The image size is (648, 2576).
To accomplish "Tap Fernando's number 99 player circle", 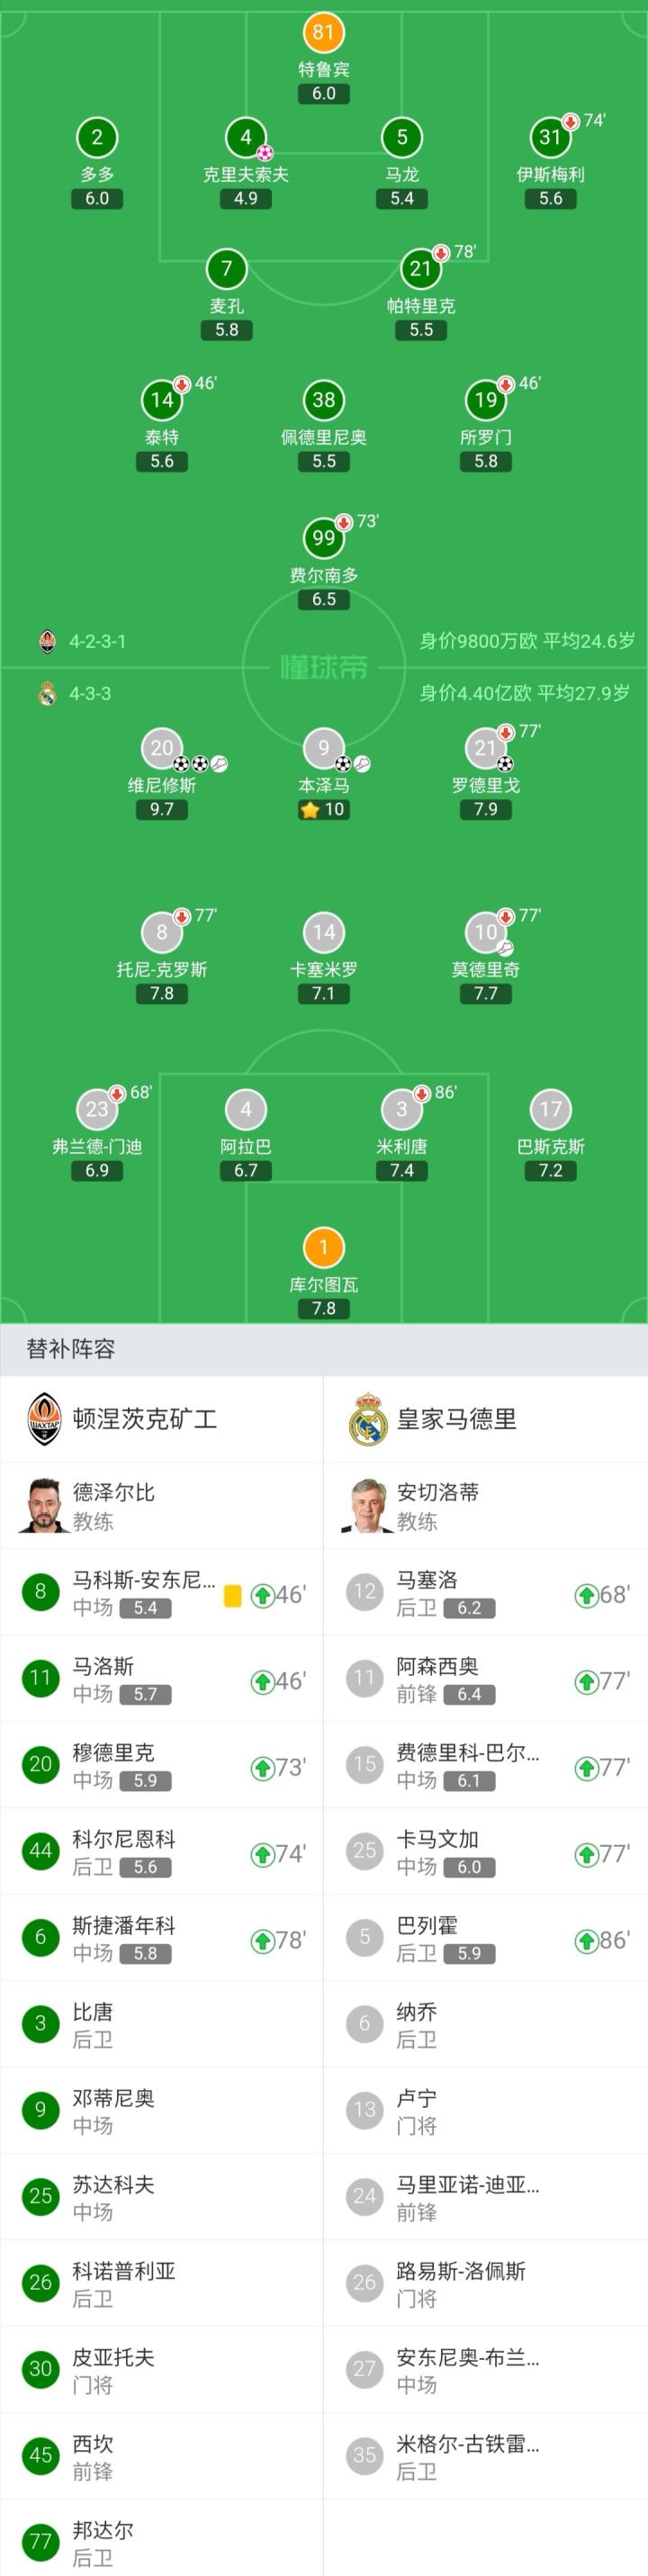I will pos(323,538).
